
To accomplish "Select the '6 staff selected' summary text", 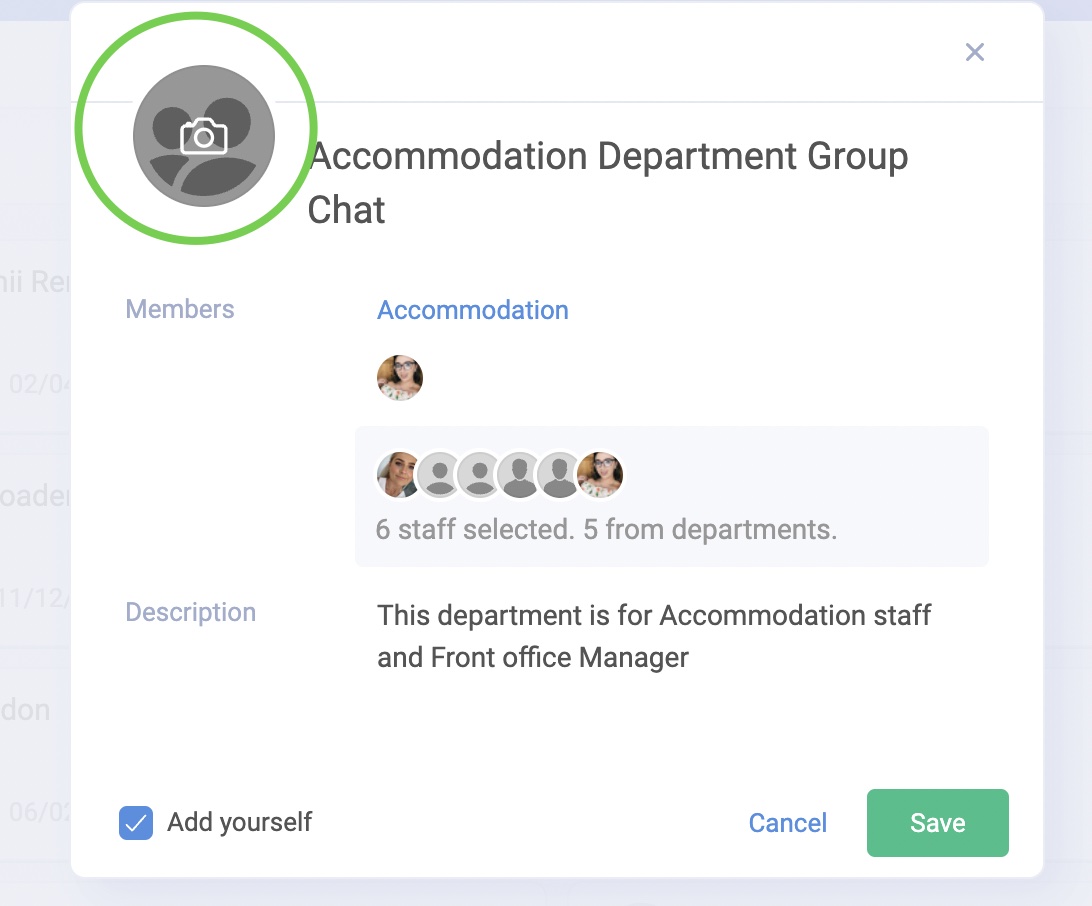I will coord(606,529).
